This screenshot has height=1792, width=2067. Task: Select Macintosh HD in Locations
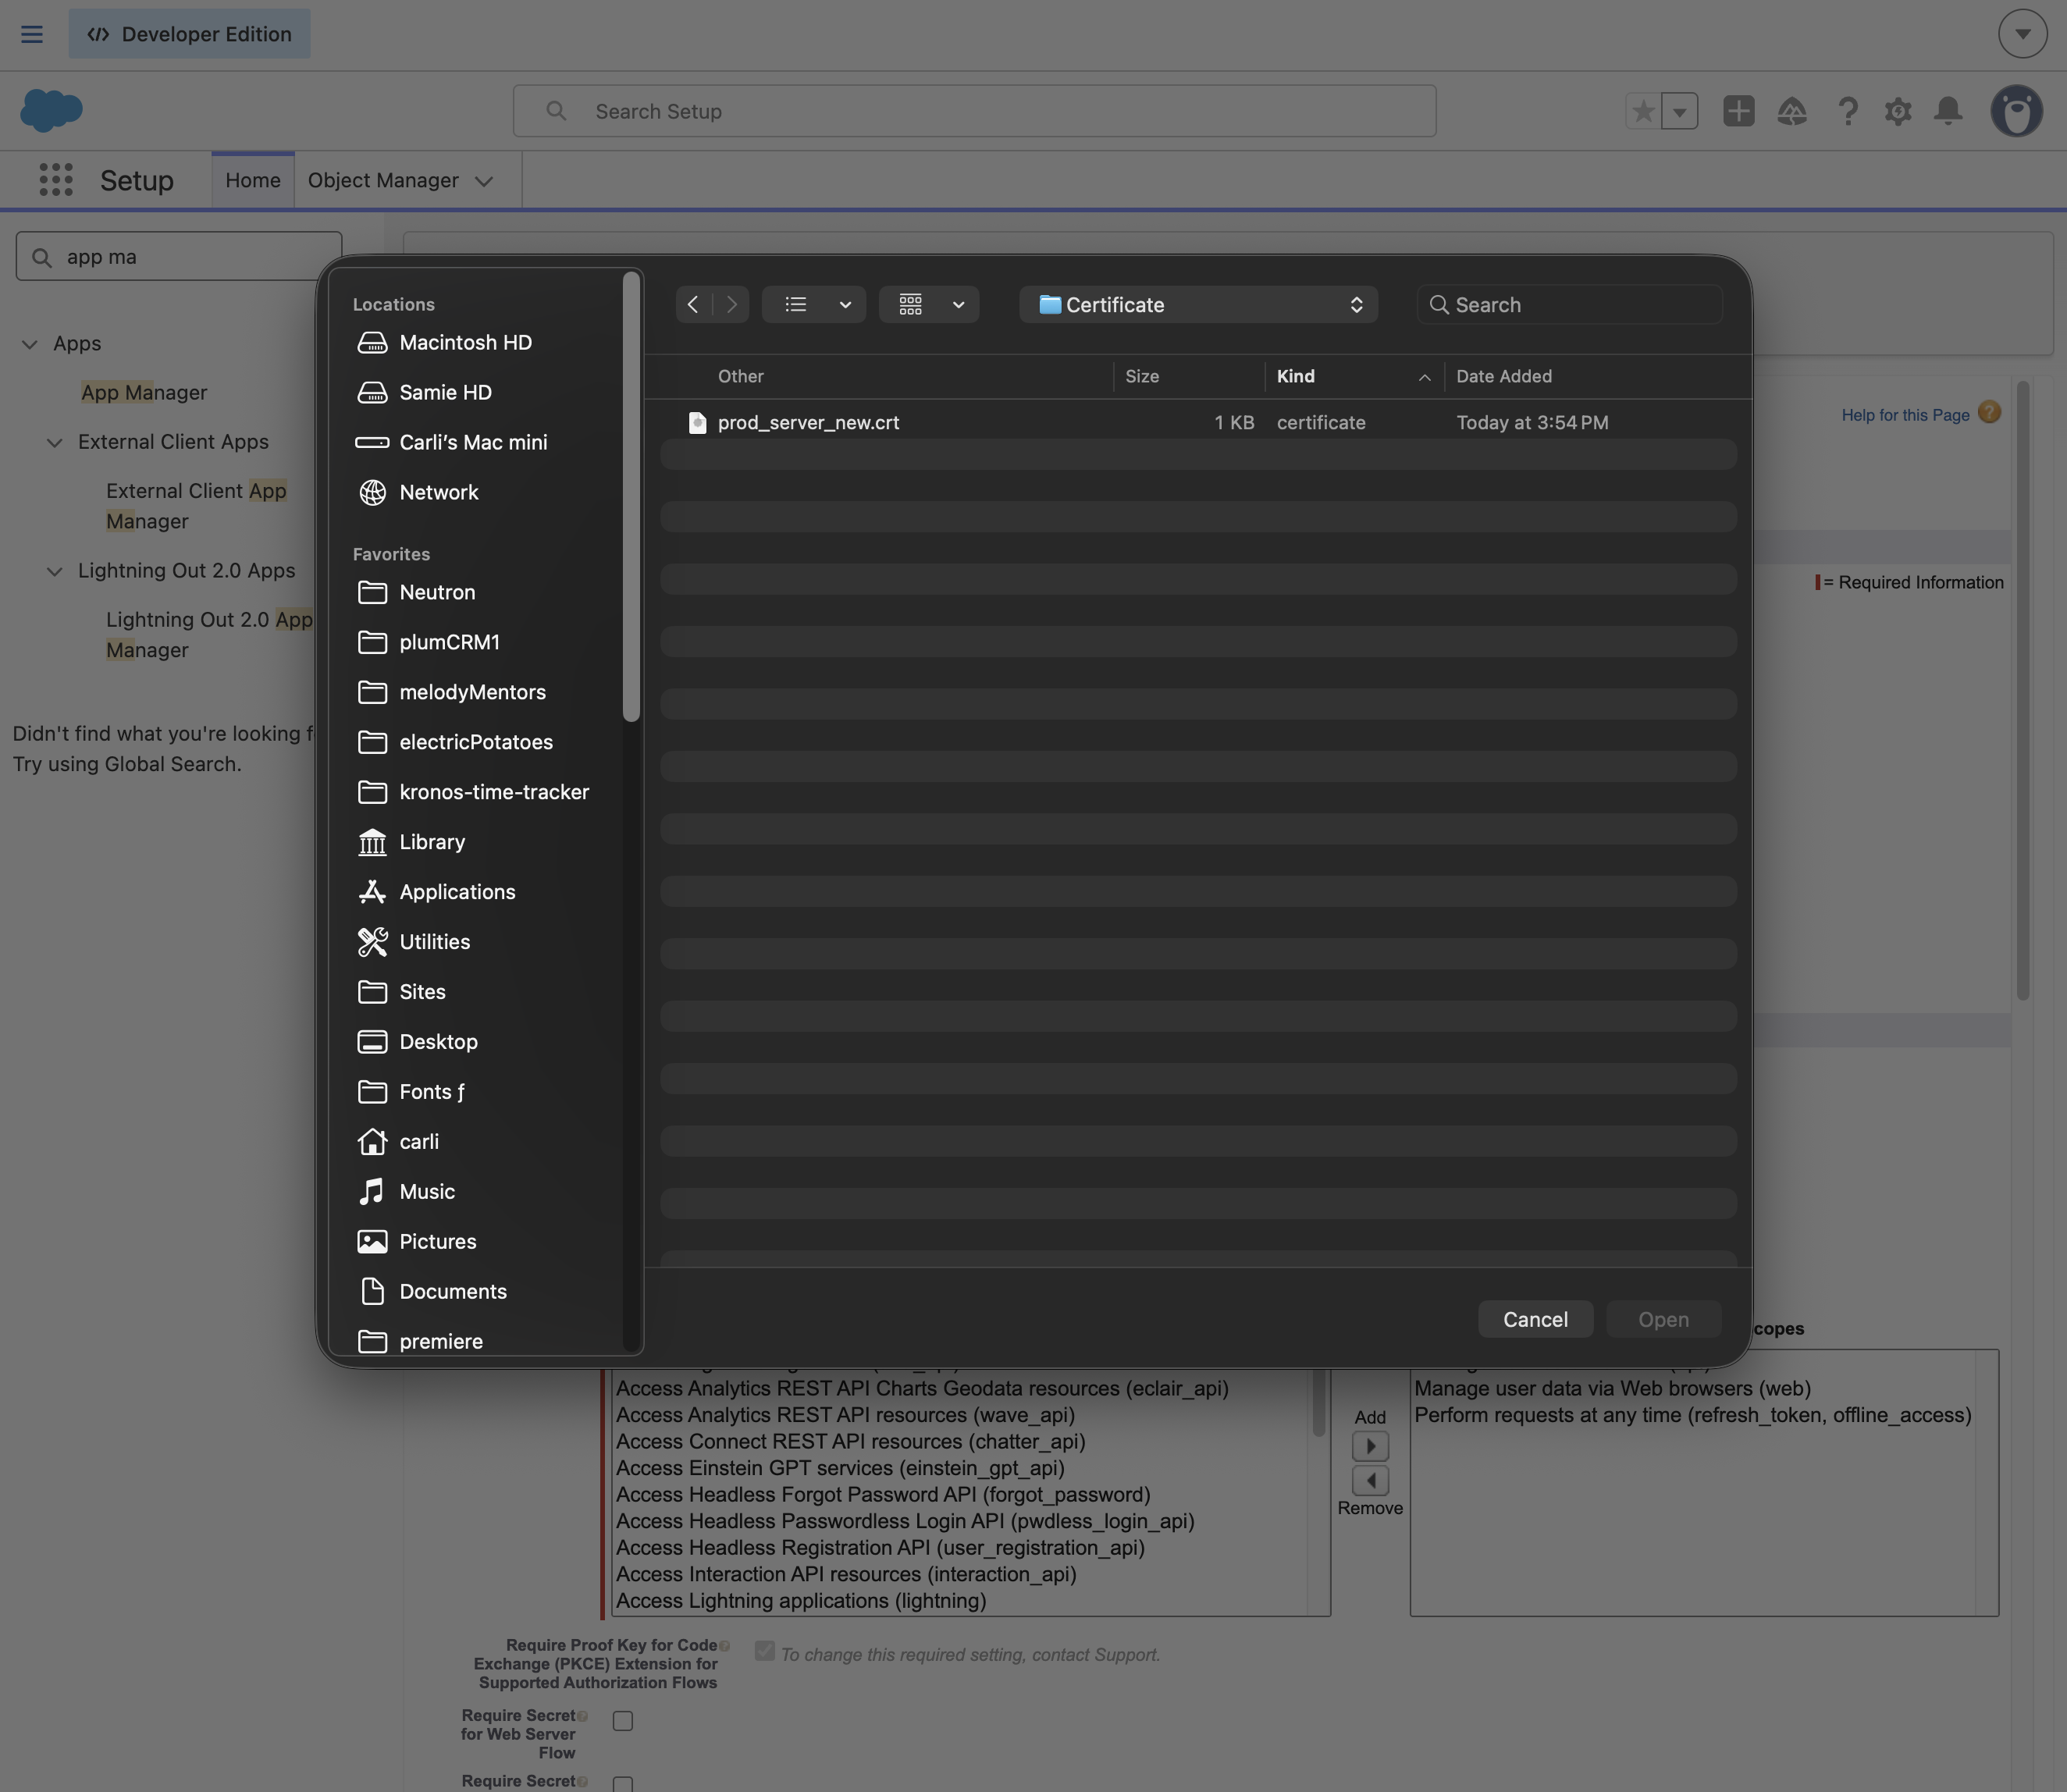(465, 343)
